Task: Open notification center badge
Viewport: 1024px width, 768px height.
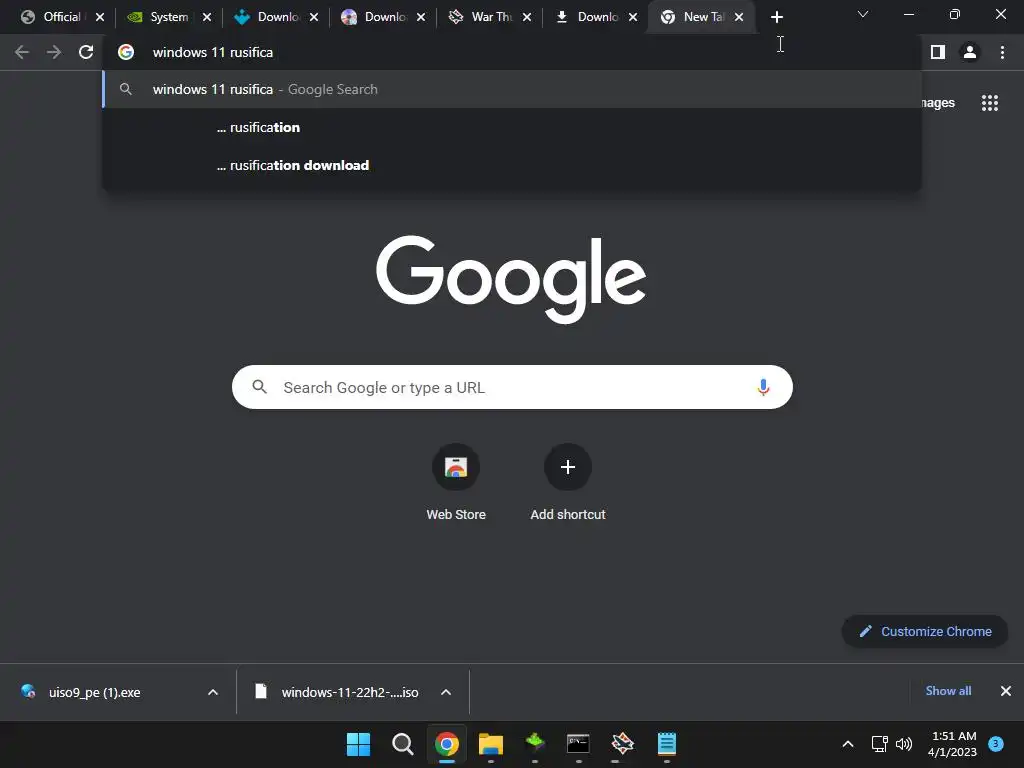Action: point(995,743)
